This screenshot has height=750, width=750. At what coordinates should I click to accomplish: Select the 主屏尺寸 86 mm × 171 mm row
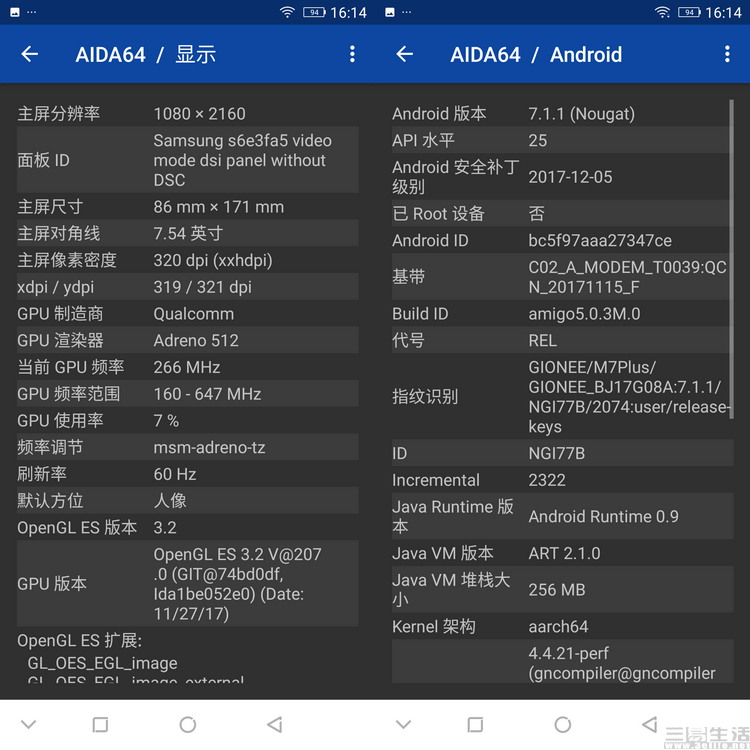click(188, 207)
